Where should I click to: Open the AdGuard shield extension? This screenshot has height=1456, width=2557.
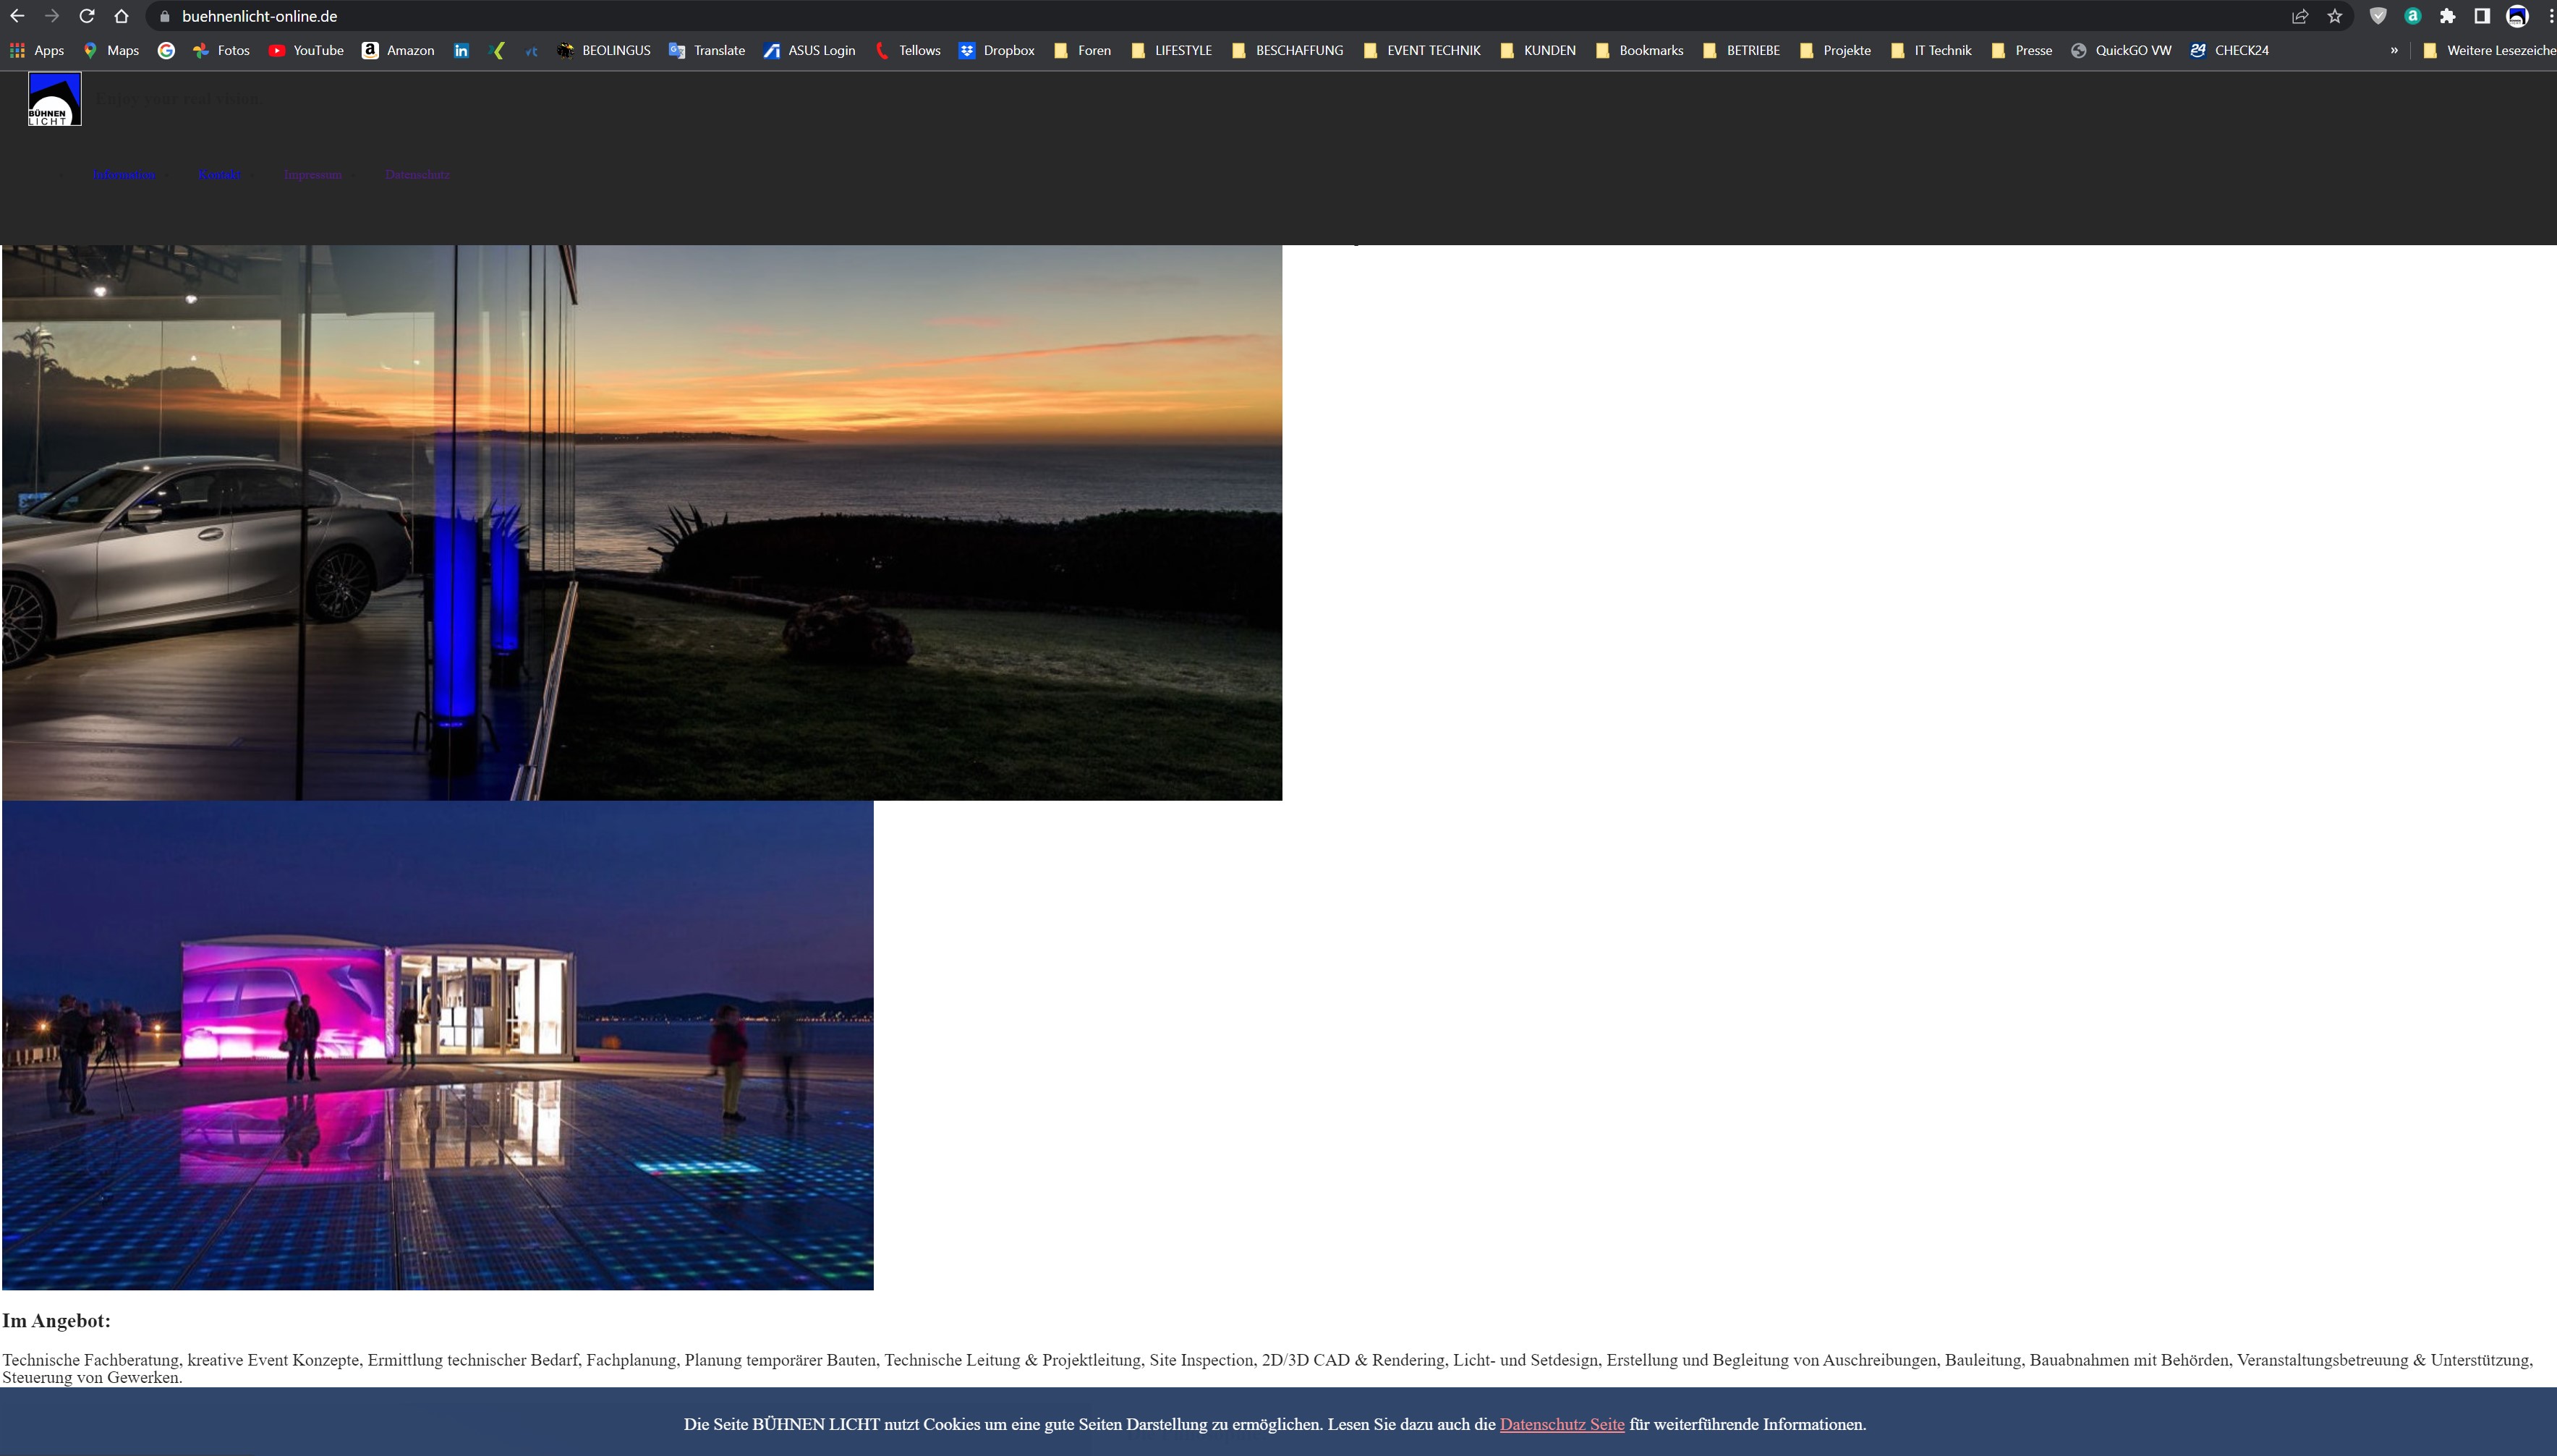2378,16
